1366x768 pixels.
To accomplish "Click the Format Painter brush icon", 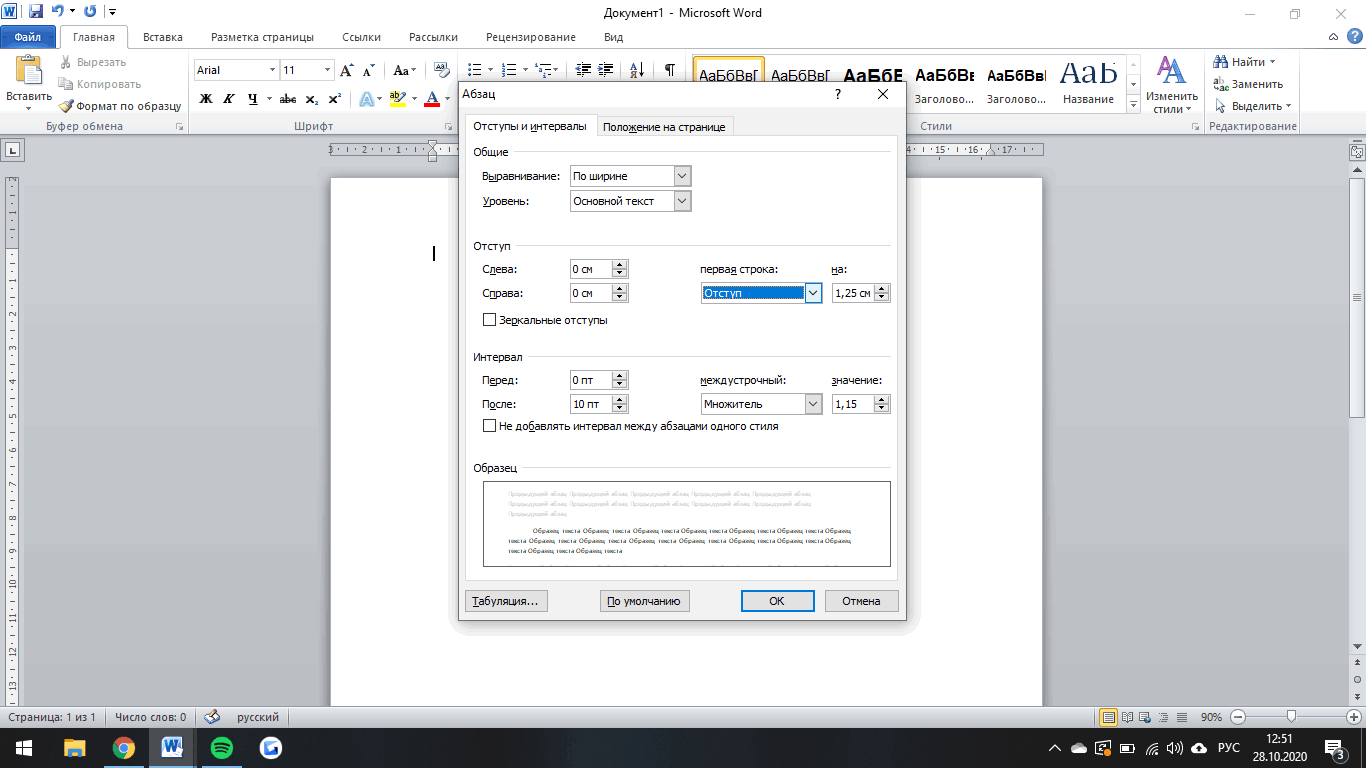I will 66,106.
